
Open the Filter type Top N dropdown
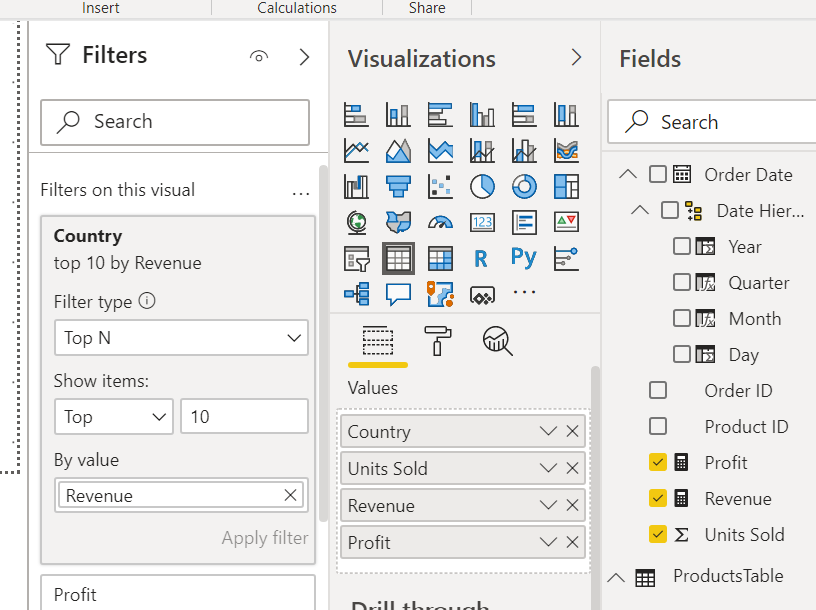[181, 338]
